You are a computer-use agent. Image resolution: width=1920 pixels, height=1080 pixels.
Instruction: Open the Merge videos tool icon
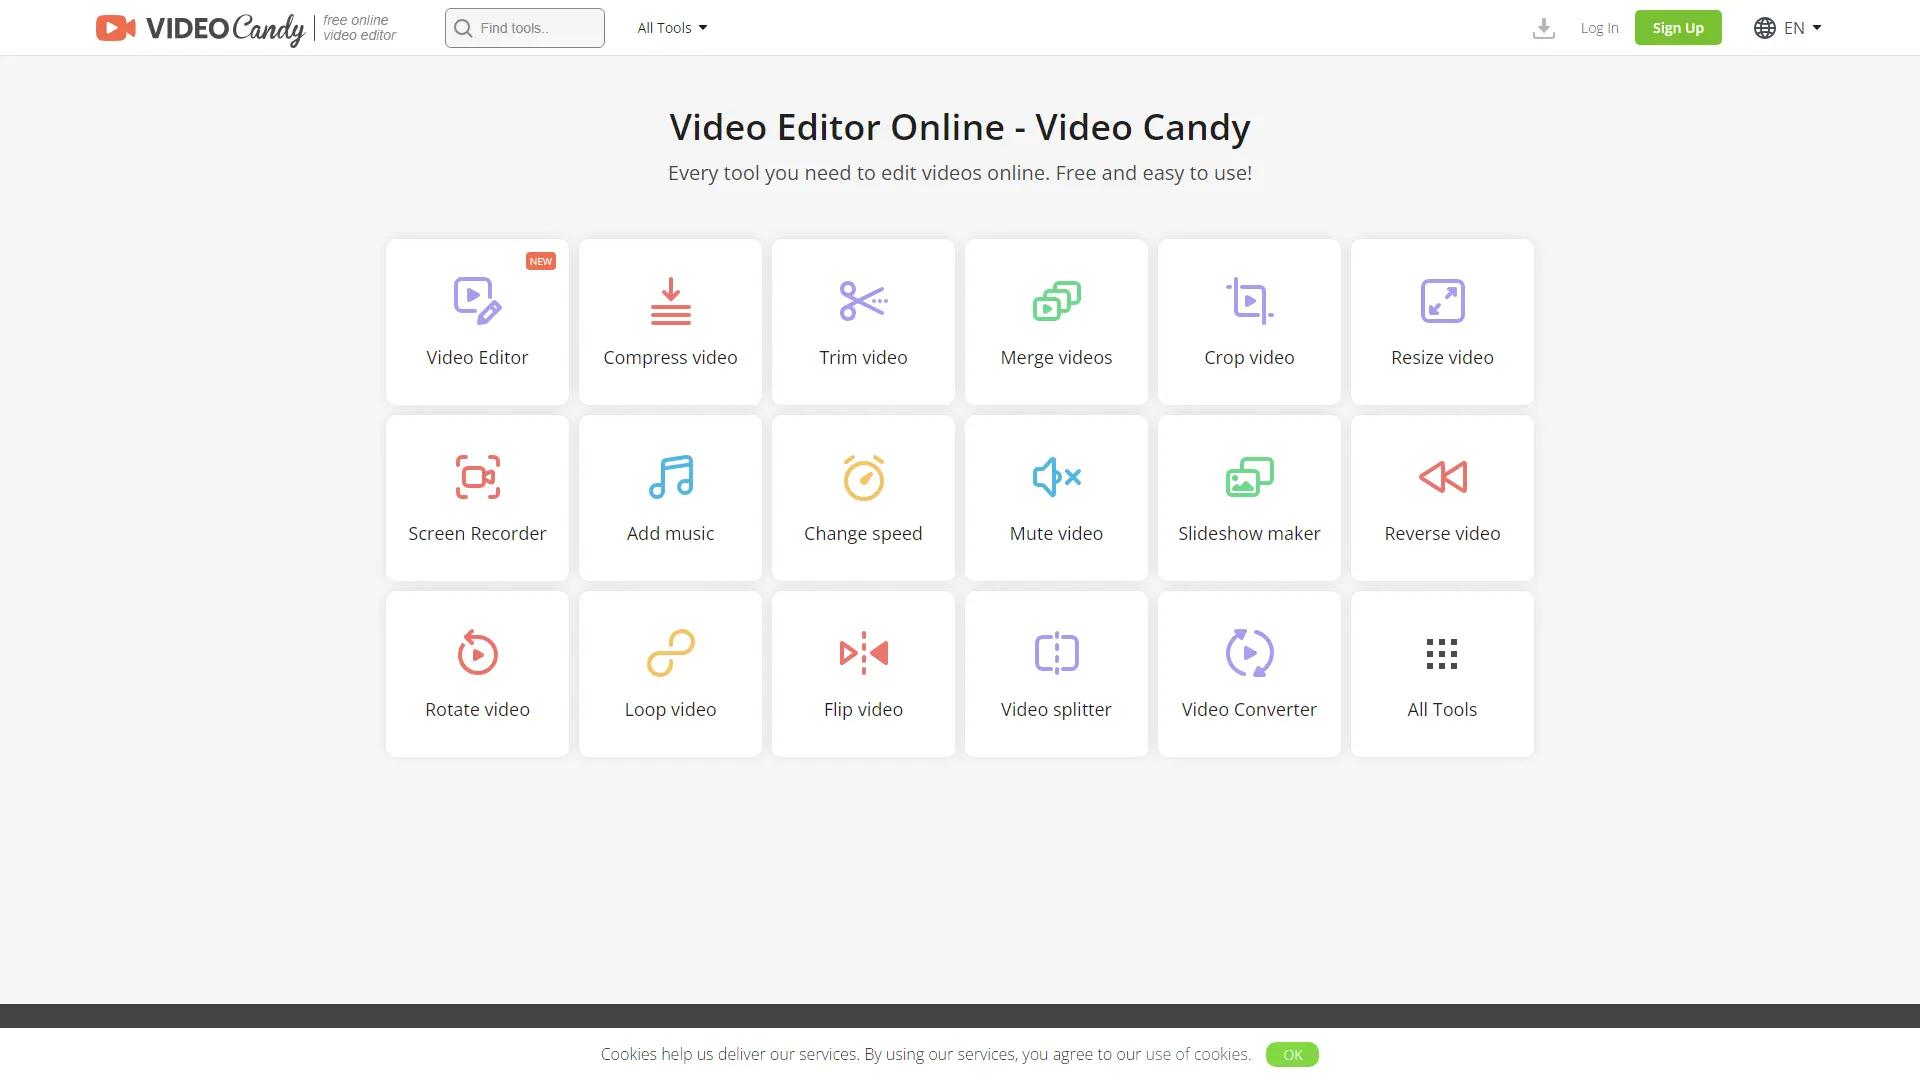click(x=1056, y=299)
